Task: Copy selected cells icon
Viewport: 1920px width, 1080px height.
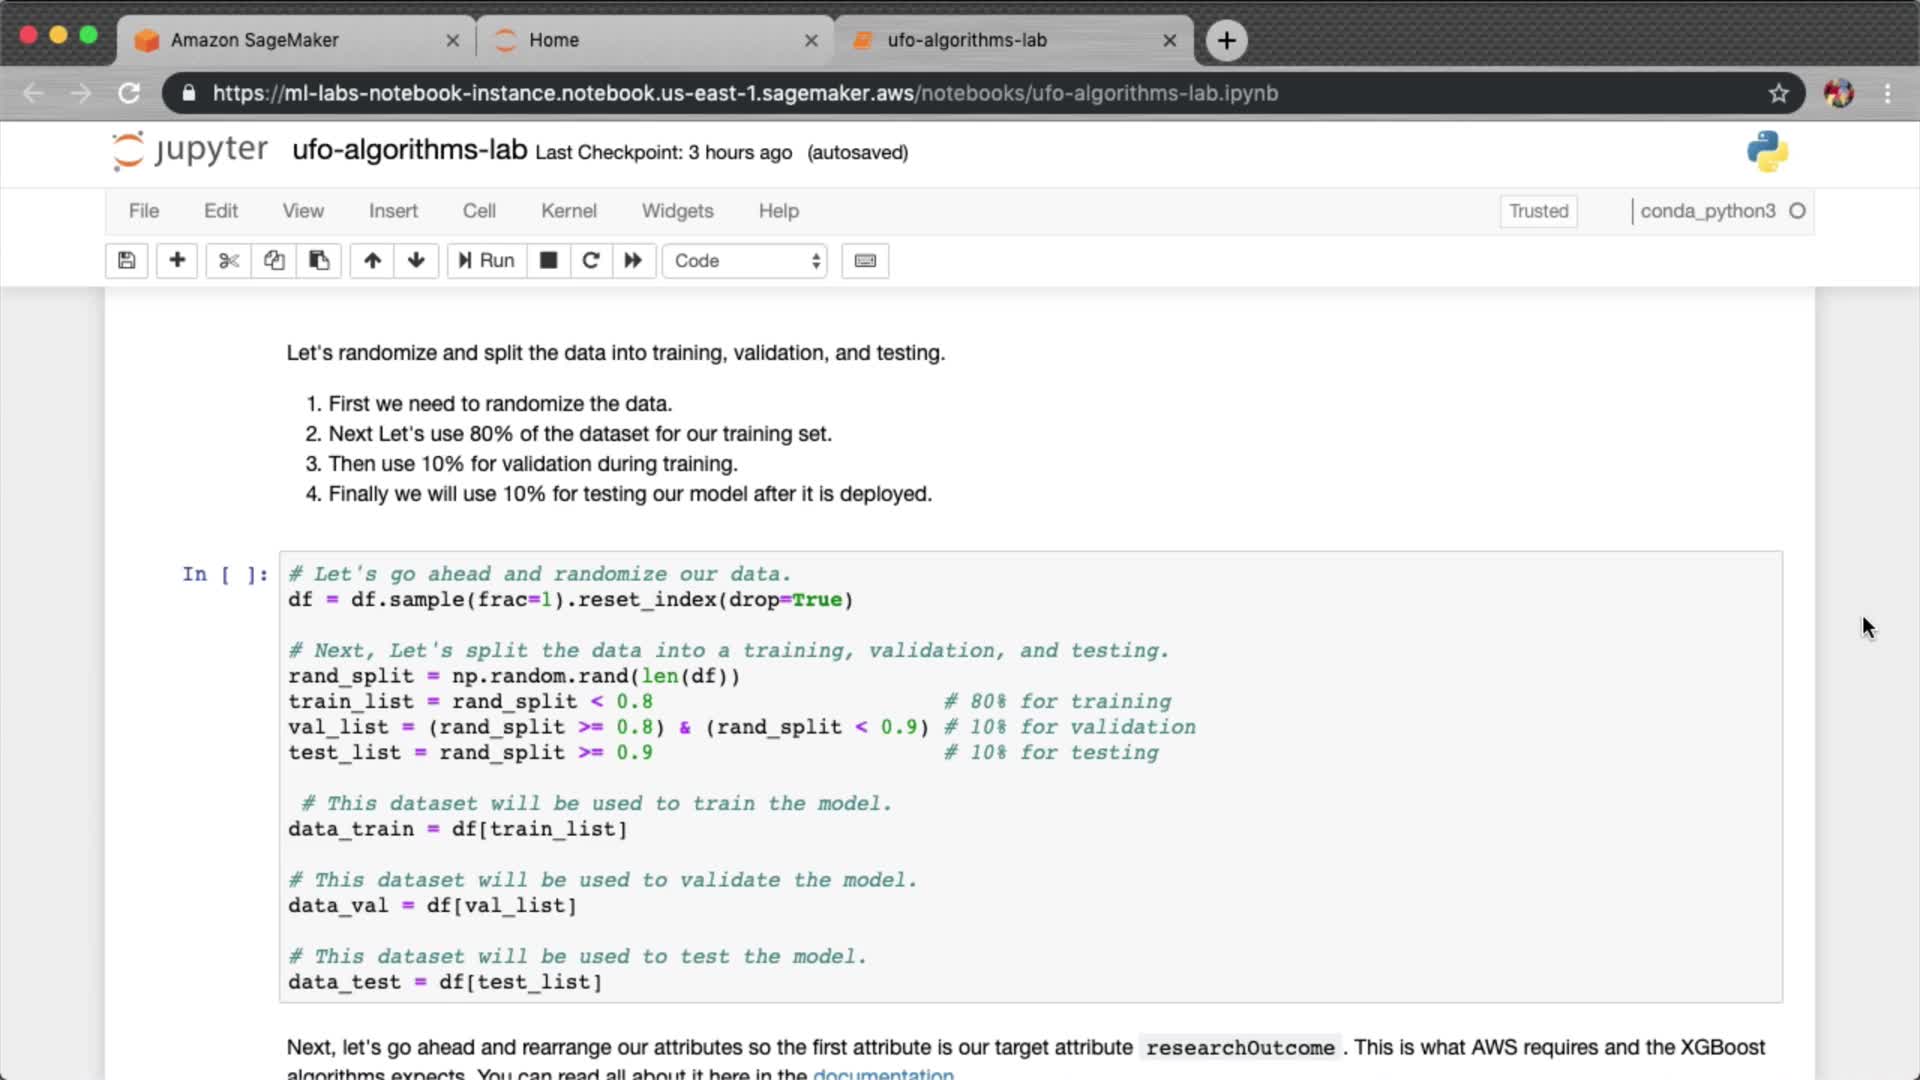Action: (274, 261)
